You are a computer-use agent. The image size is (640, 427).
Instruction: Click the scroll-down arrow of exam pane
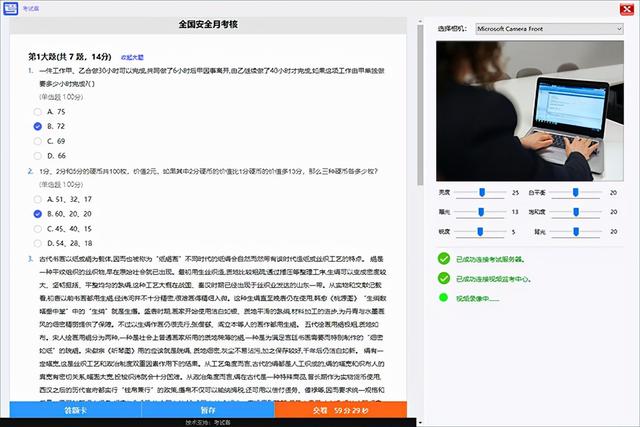click(x=420, y=423)
